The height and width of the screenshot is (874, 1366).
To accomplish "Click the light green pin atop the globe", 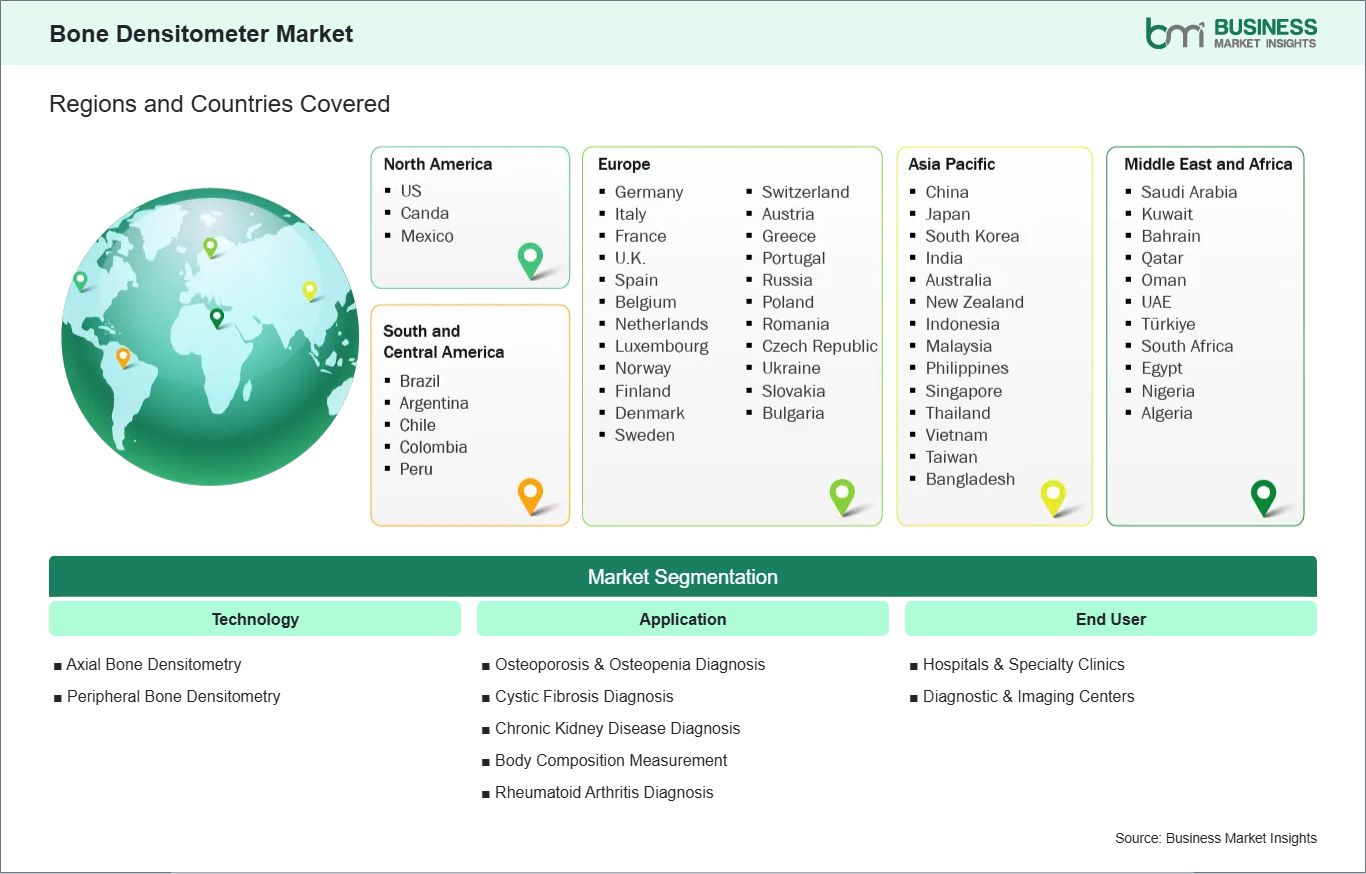I will pyautogui.click(x=210, y=245).
